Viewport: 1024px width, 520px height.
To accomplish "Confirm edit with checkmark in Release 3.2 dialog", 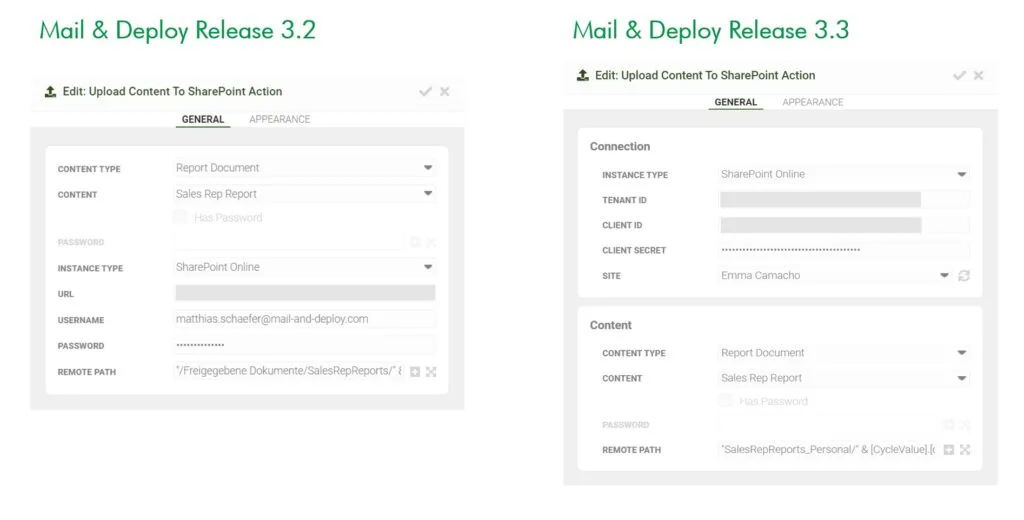I will (x=426, y=91).
